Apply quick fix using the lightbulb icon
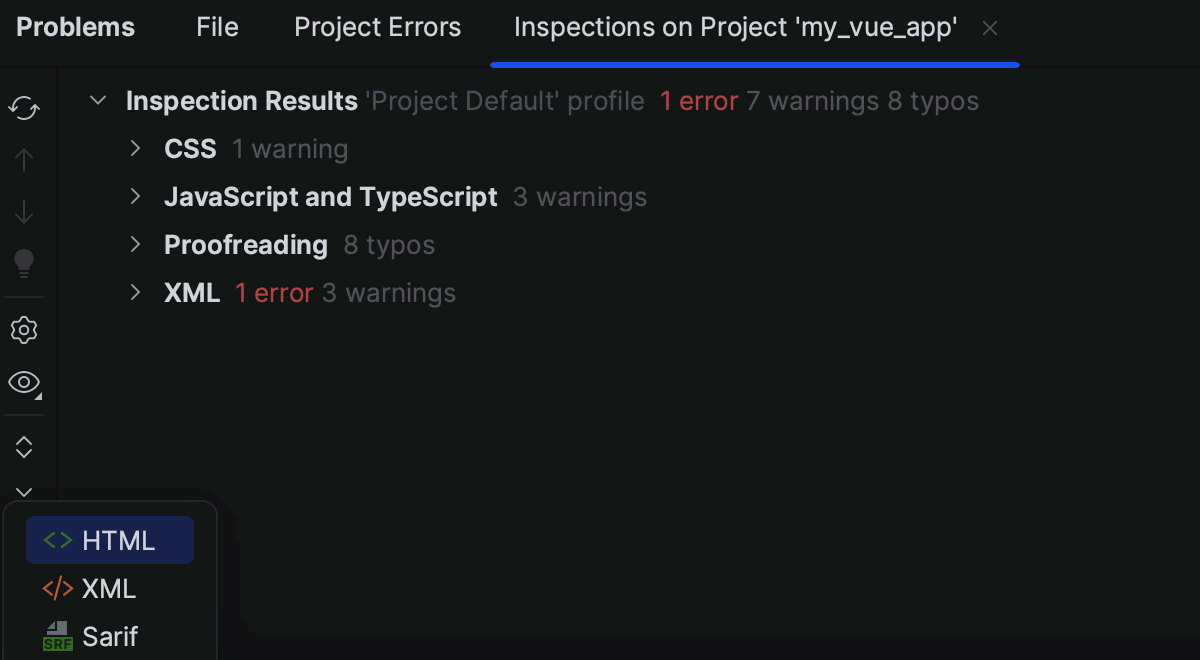The height and width of the screenshot is (660, 1200). (x=23, y=264)
